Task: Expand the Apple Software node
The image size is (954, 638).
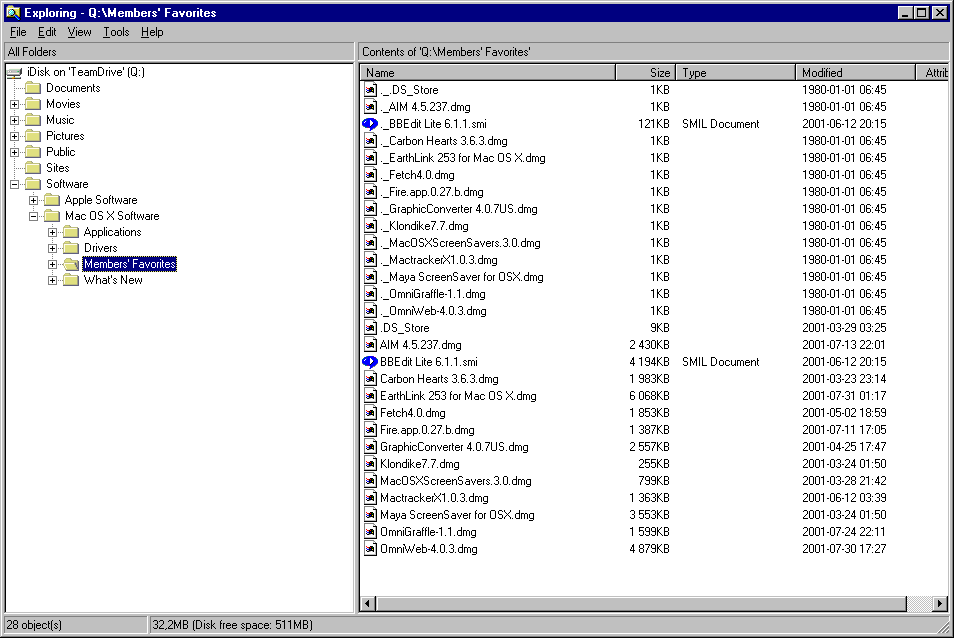Action: pos(33,201)
